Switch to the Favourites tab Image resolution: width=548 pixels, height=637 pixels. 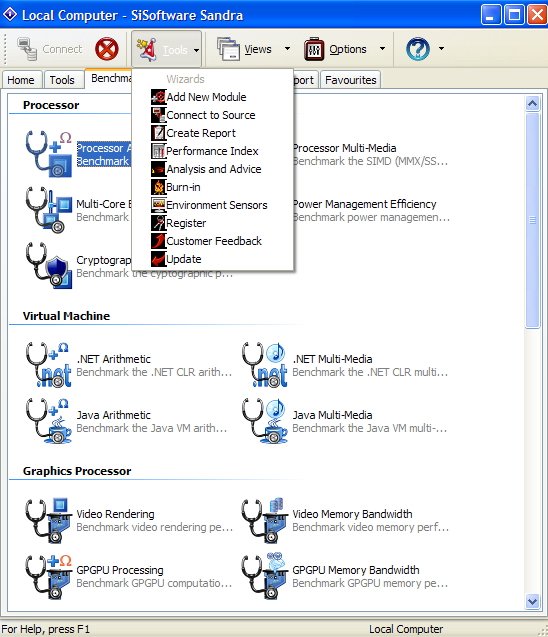pyautogui.click(x=351, y=80)
